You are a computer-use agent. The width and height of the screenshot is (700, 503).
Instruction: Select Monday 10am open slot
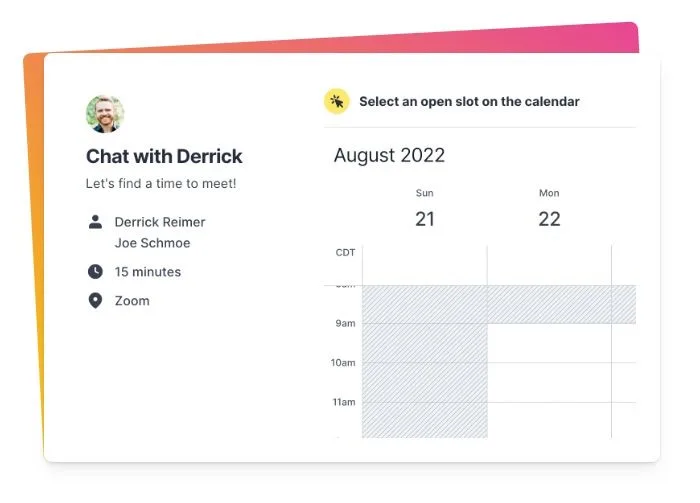550,382
